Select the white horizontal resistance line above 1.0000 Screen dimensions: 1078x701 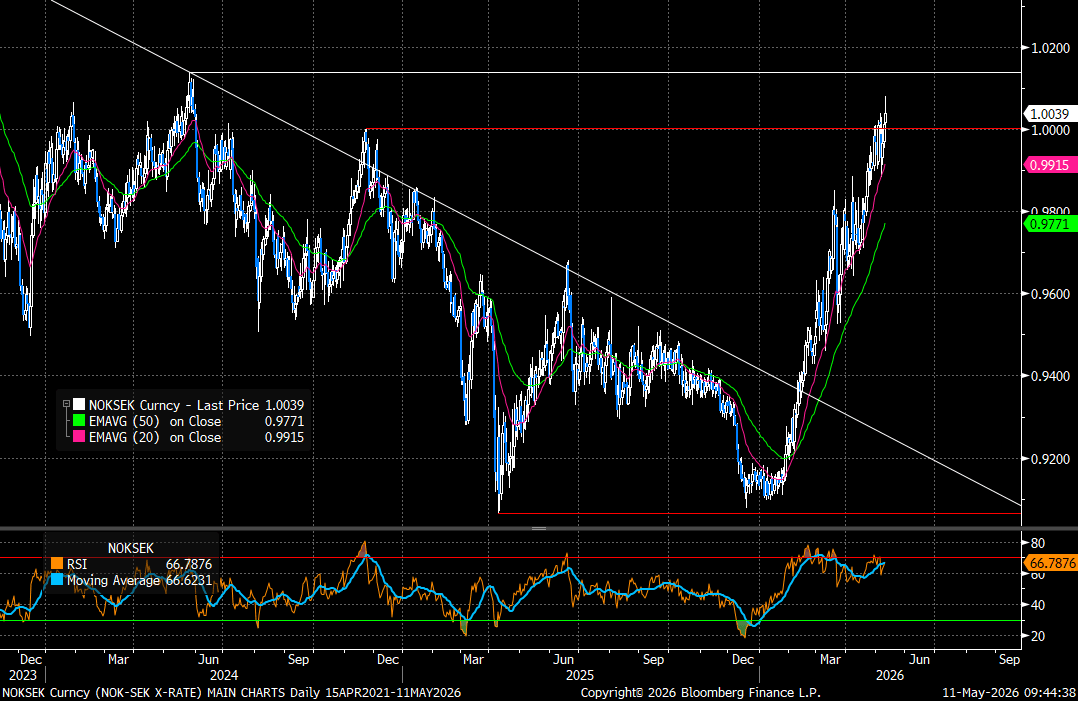point(605,72)
